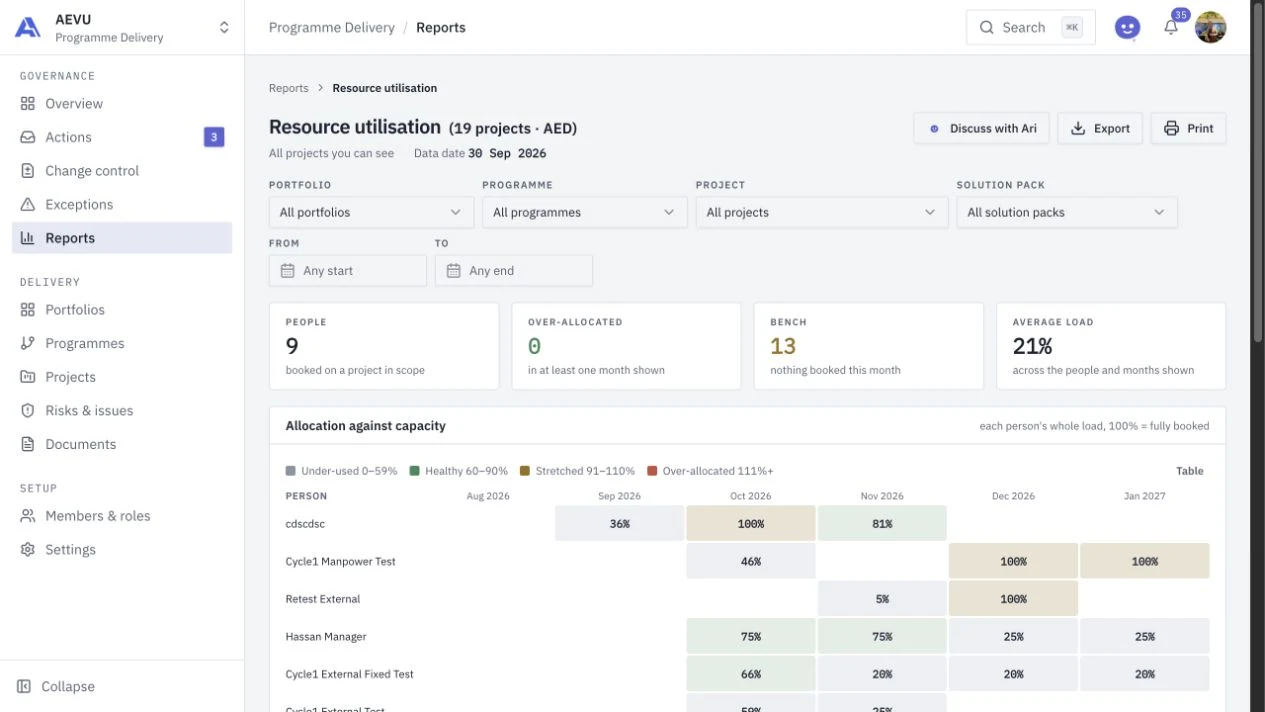Open Documents in sidebar
The width and height of the screenshot is (1265, 712).
tap(122, 444)
